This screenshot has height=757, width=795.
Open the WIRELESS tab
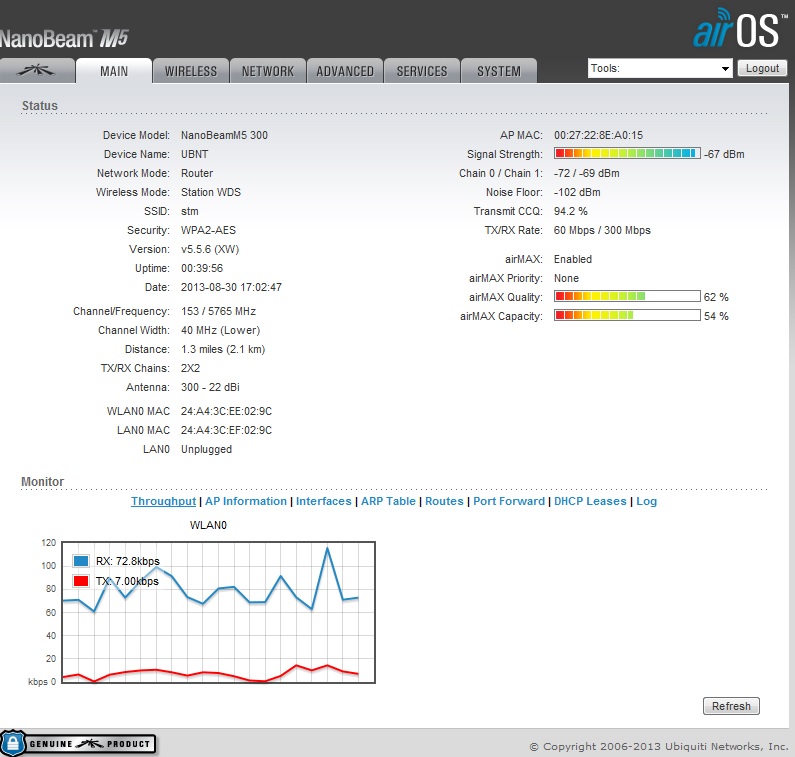[191, 71]
